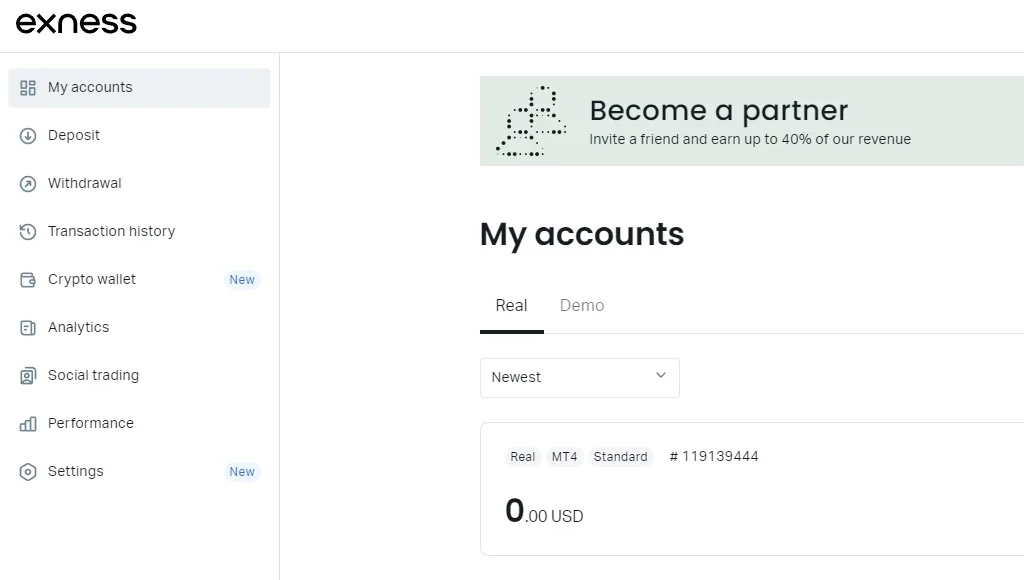Click the Analytics icon in sidebar
The width and height of the screenshot is (1024, 580).
click(x=28, y=328)
